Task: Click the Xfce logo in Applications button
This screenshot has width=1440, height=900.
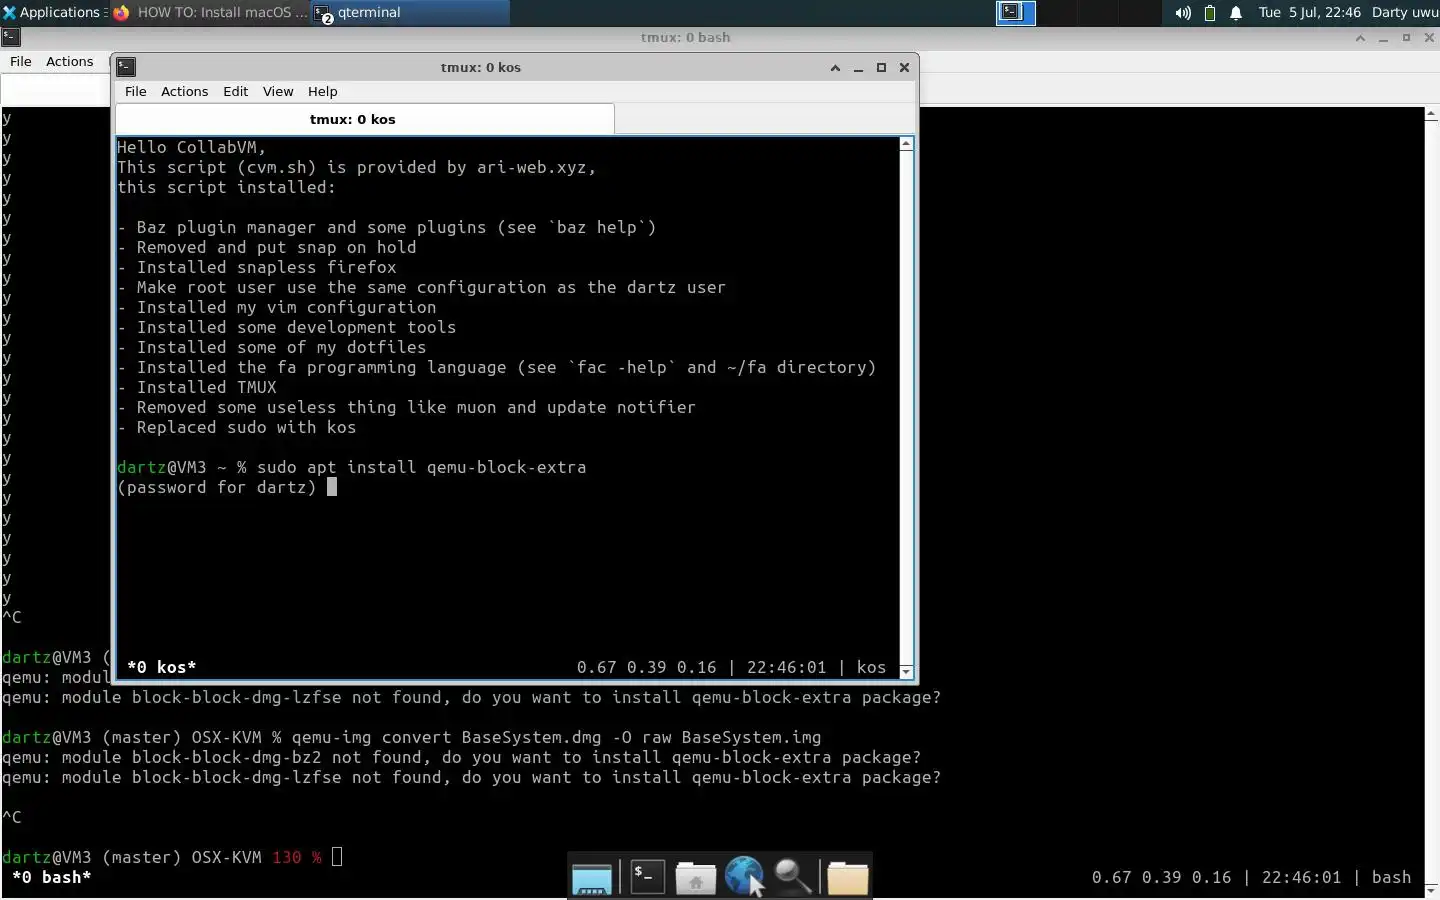Action: [9, 12]
